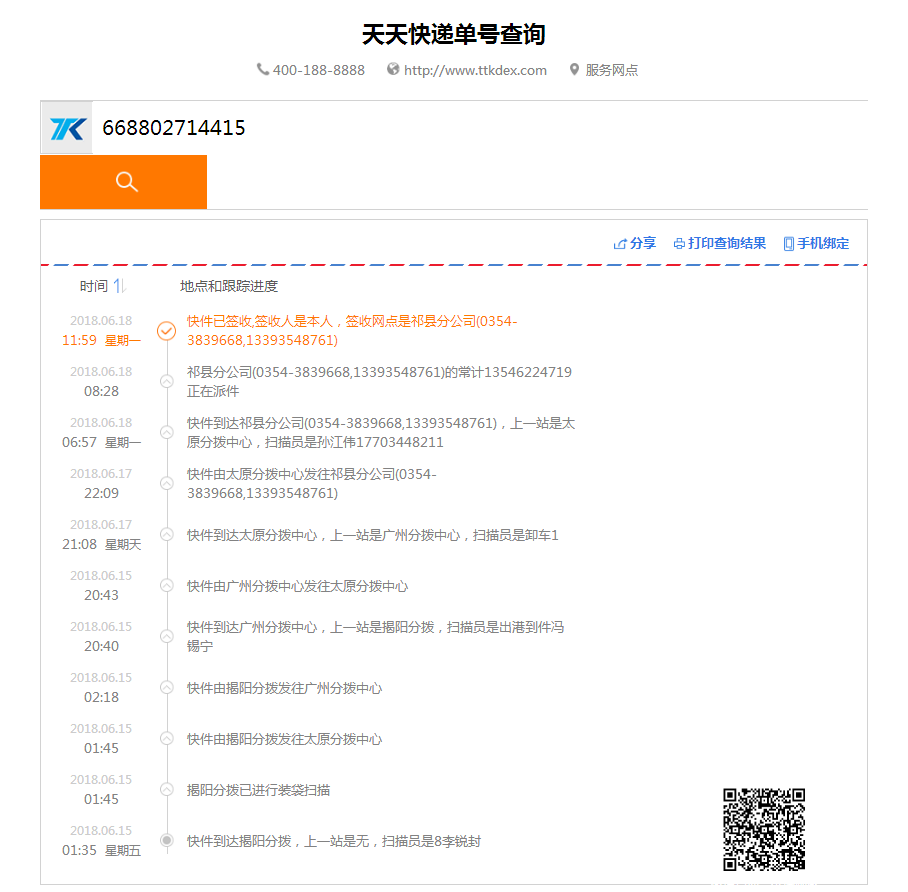Open the http://www.ttkdex.com website link
This screenshot has width=908, height=892.
tap(475, 70)
